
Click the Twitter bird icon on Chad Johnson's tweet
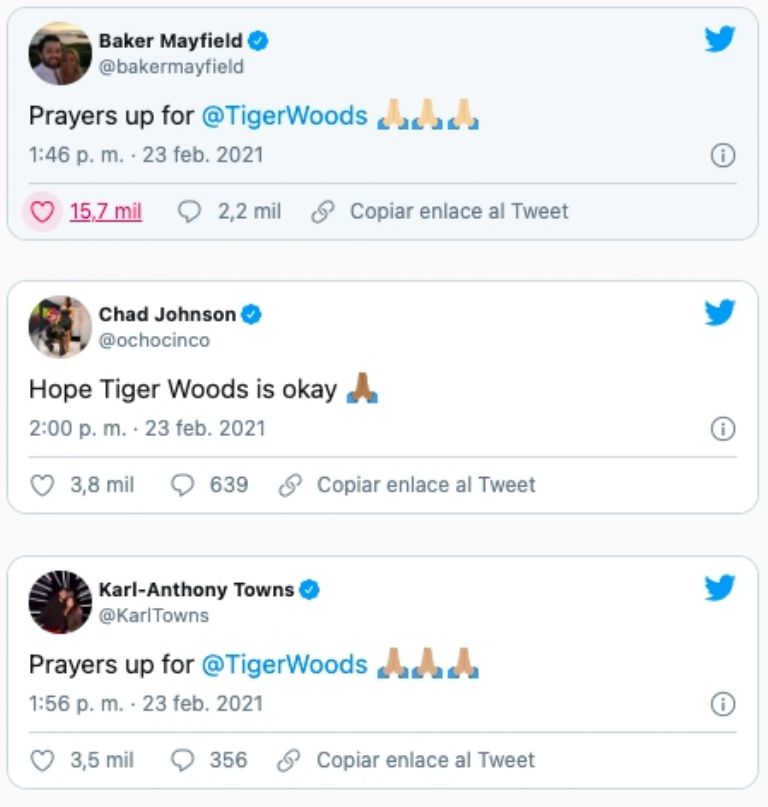(x=720, y=313)
